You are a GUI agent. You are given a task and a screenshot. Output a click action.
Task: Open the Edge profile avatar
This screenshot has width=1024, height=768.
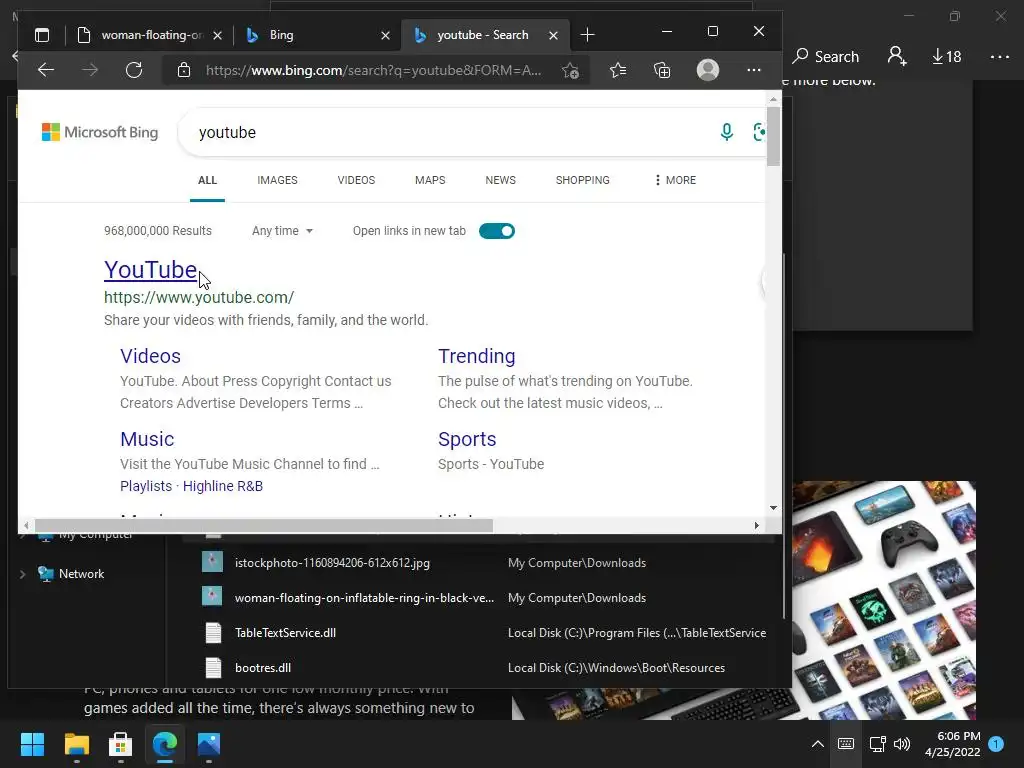coord(708,70)
